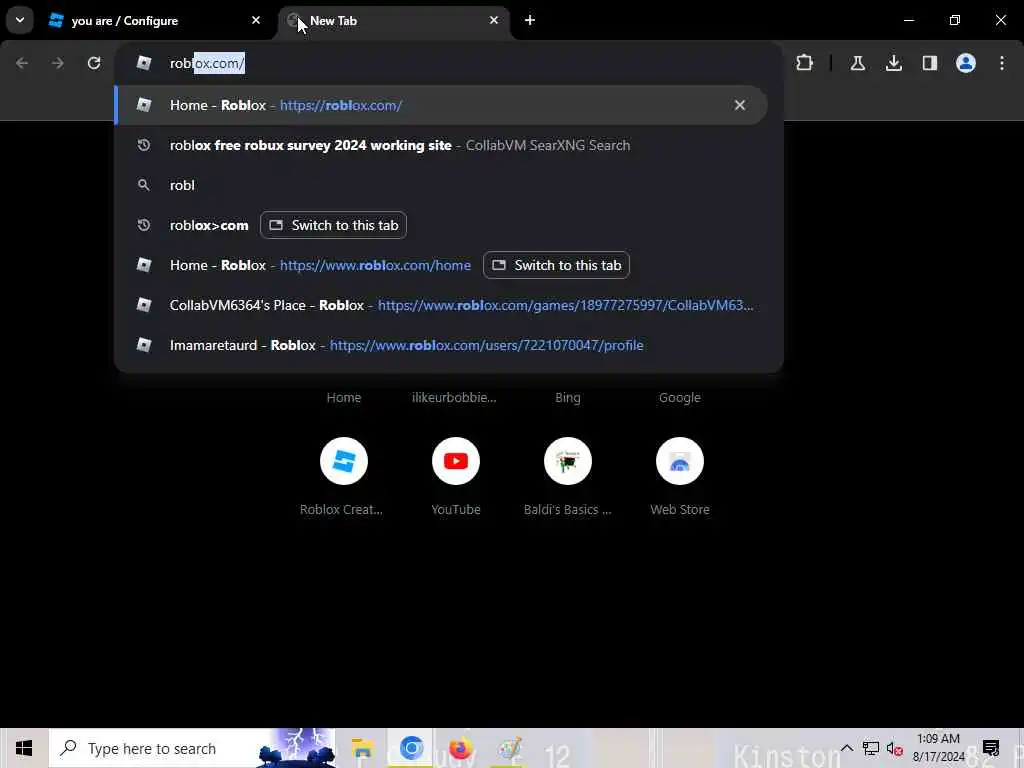Click the Home shortcut label
This screenshot has height=768, width=1024.
(344, 398)
